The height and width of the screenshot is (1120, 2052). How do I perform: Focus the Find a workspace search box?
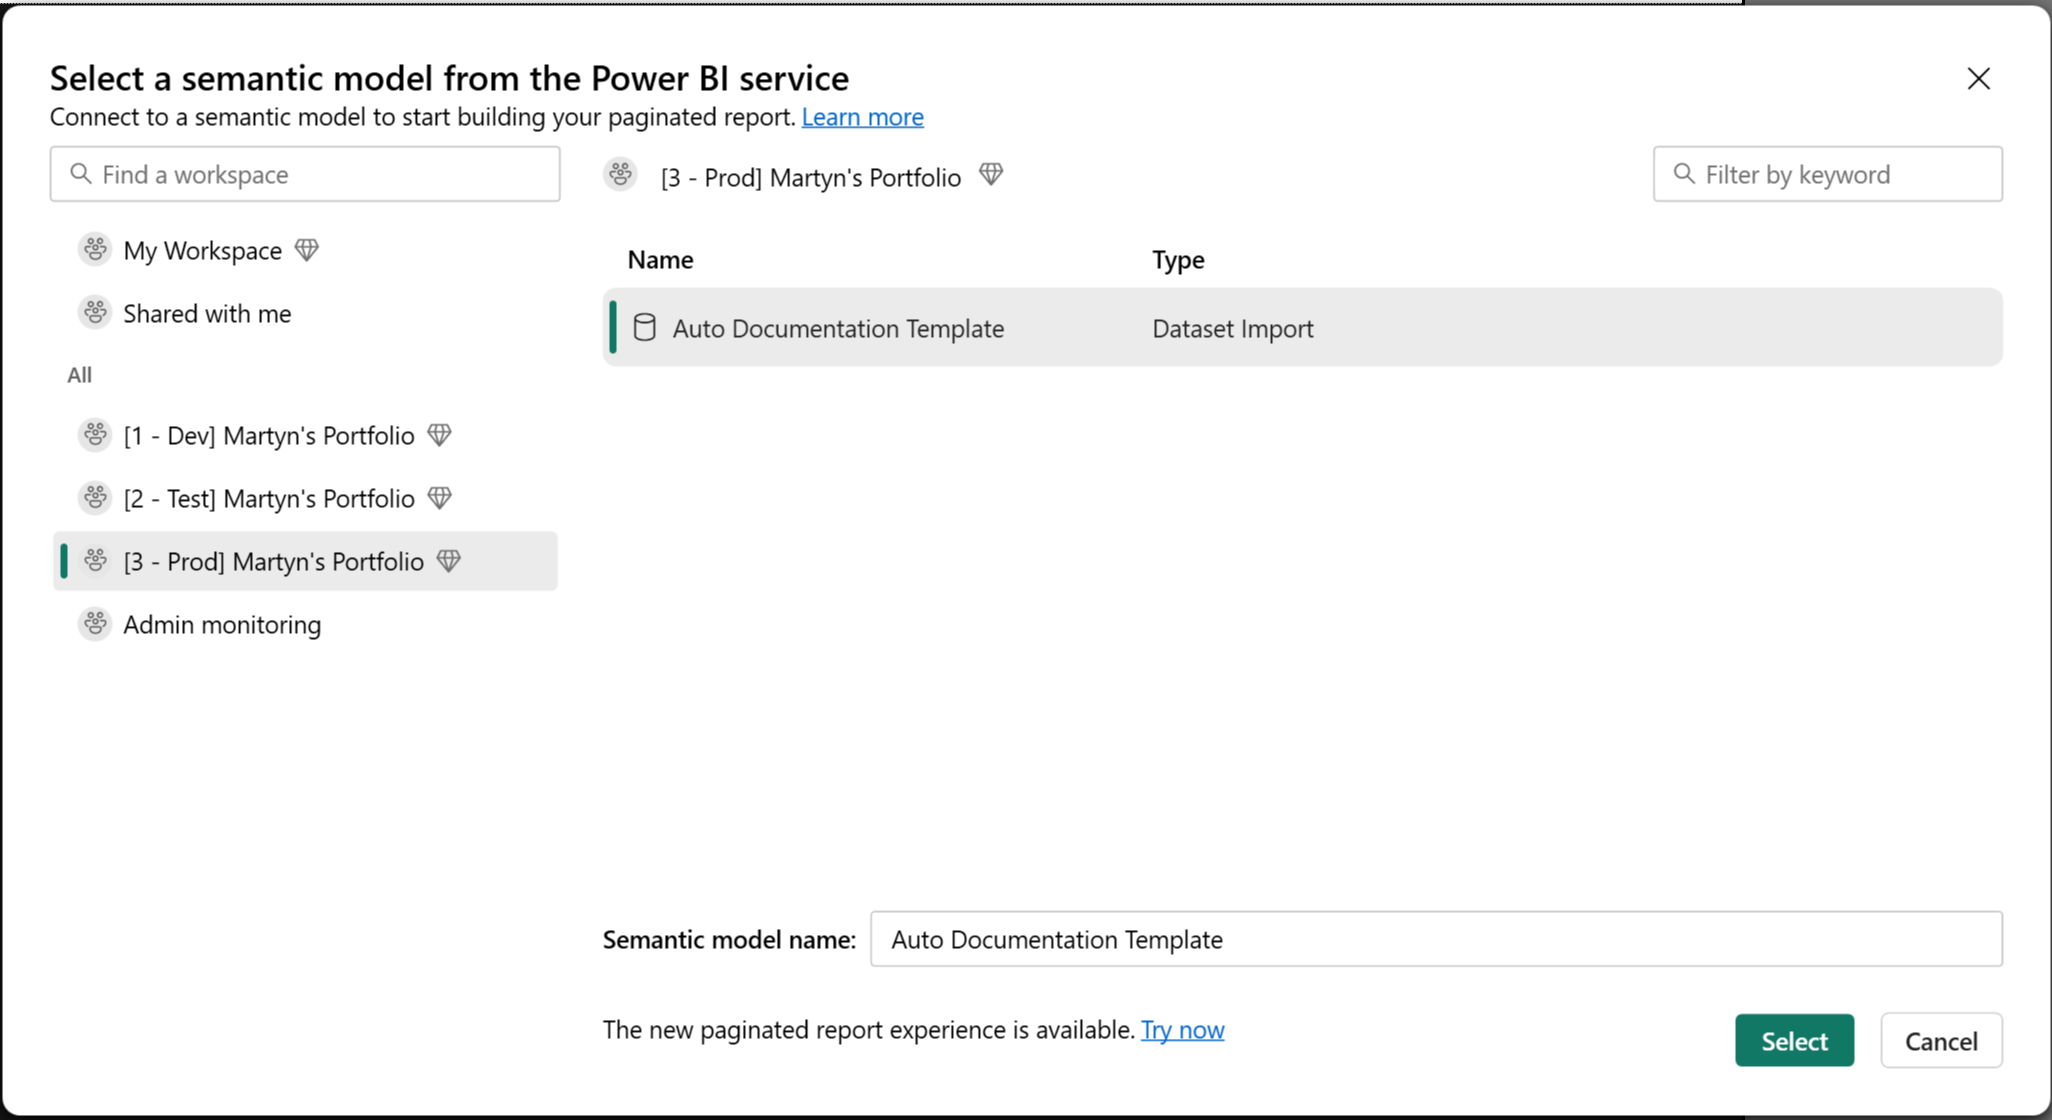[x=305, y=174]
